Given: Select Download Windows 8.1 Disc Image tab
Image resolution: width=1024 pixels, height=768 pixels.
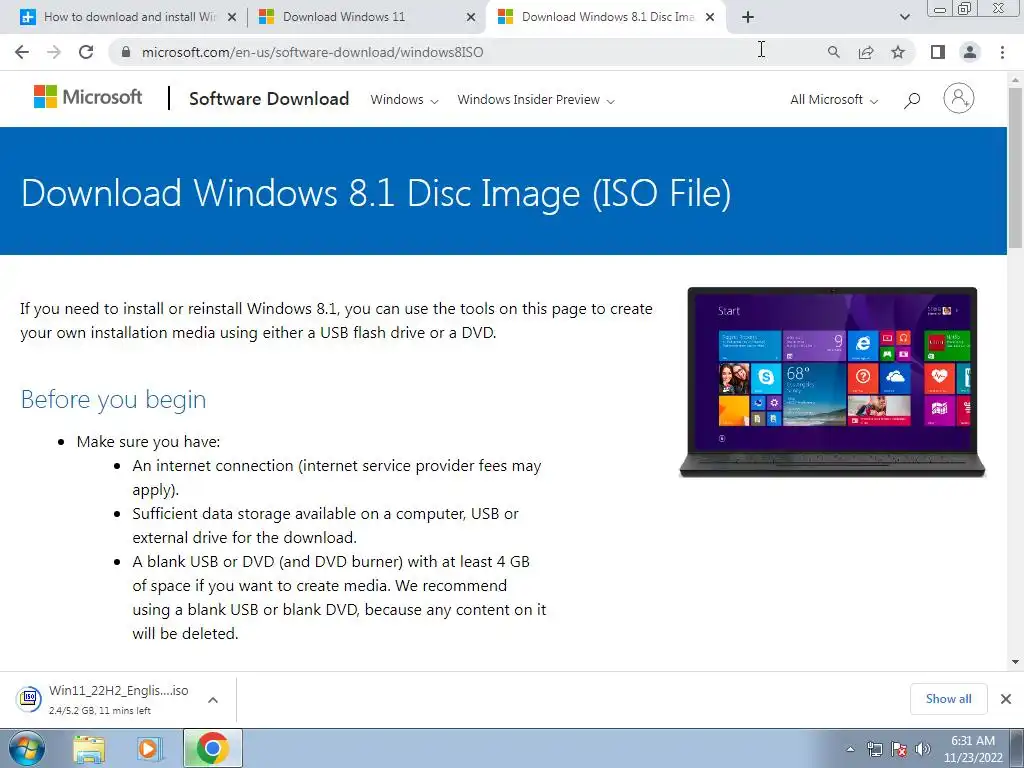Looking at the screenshot, I should click(607, 17).
